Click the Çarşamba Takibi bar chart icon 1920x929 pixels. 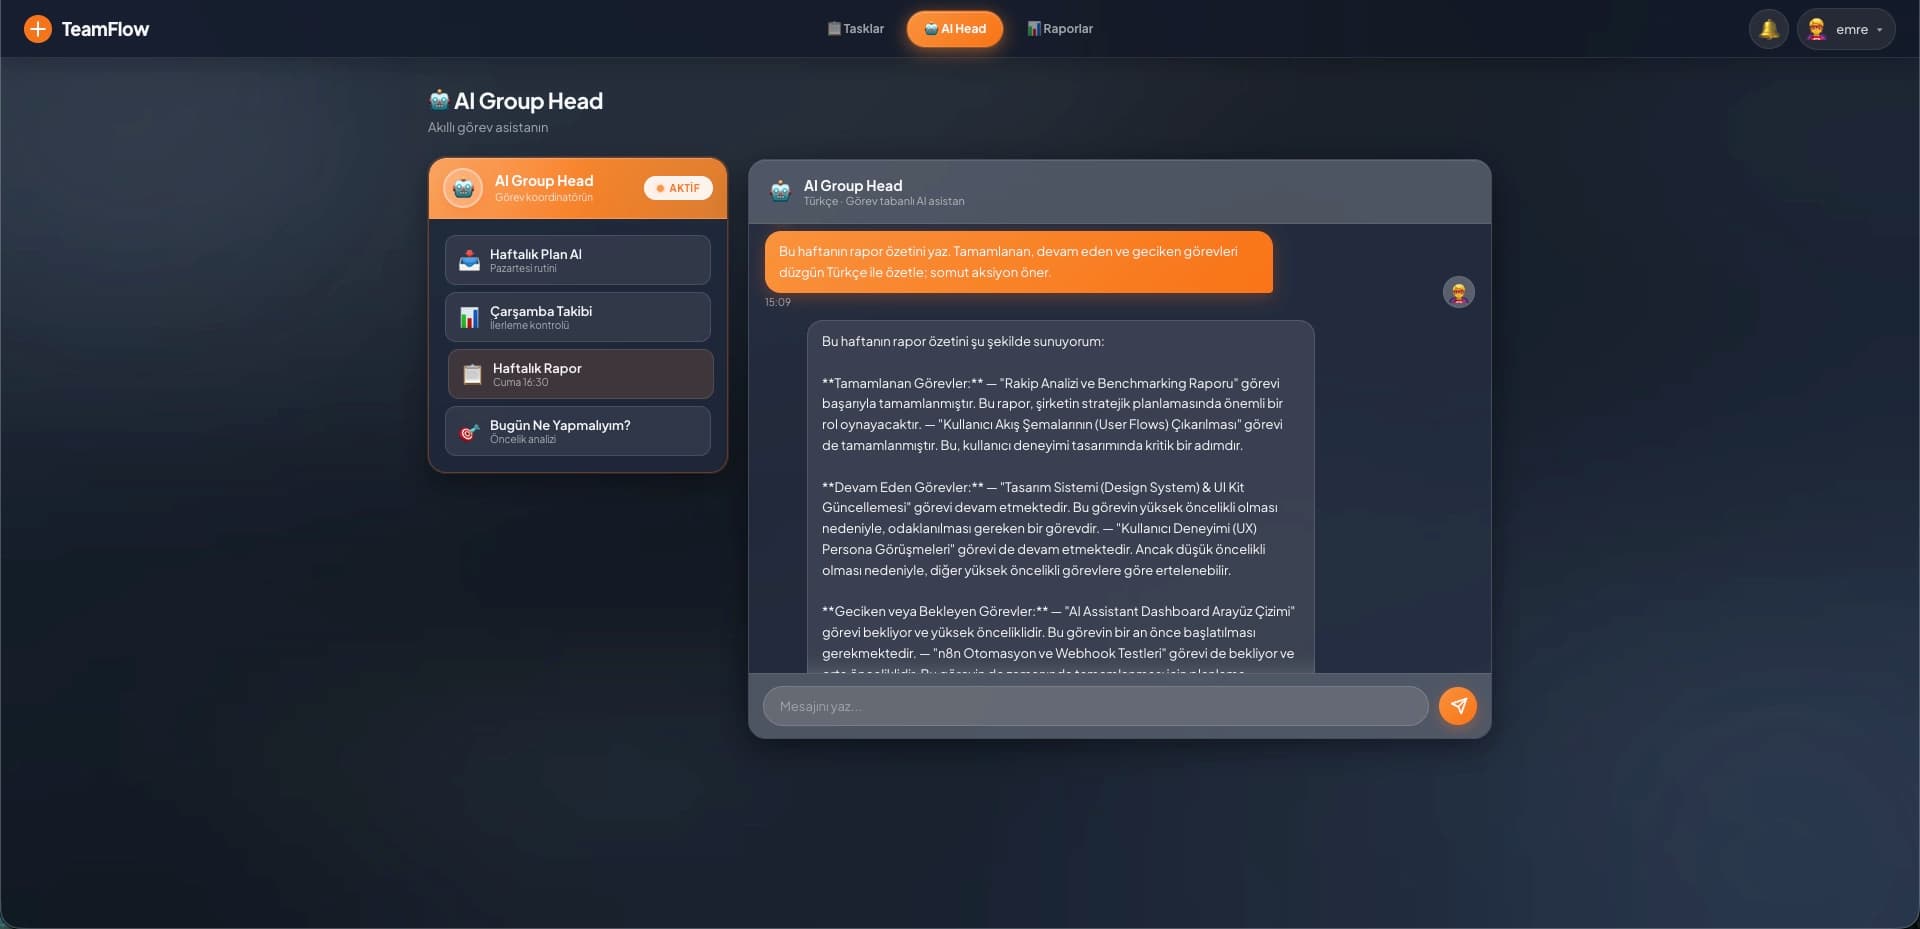coord(469,318)
